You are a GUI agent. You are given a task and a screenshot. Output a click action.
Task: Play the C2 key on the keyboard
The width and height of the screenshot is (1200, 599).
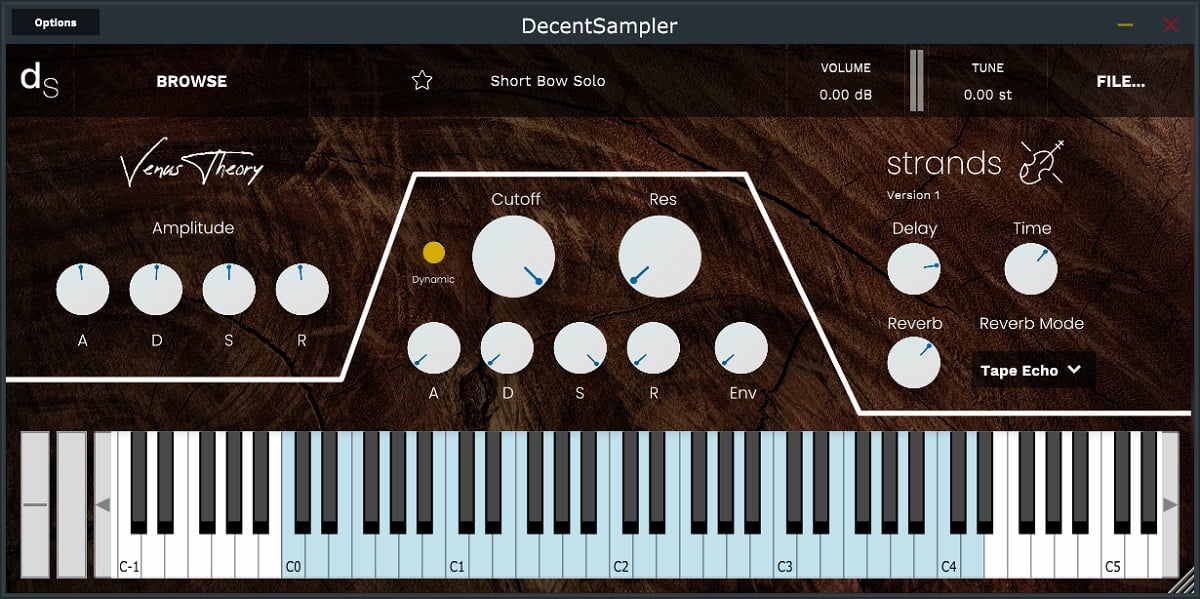pyautogui.click(x=621, y=555)
